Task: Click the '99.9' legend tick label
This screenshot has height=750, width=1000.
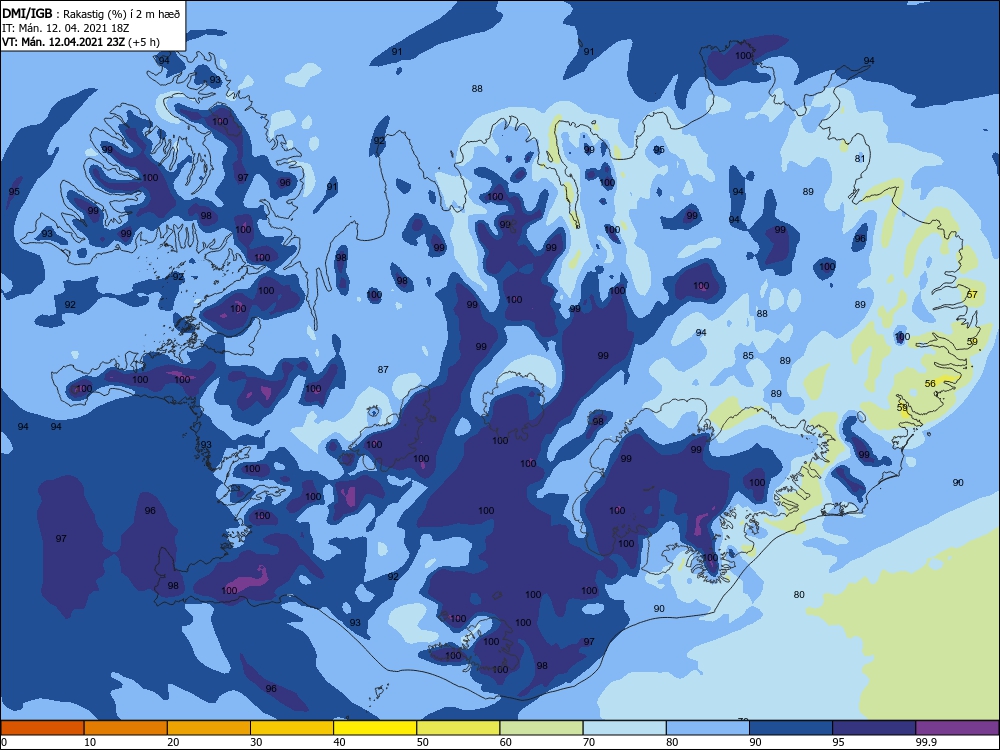Action: pos(925,742)
